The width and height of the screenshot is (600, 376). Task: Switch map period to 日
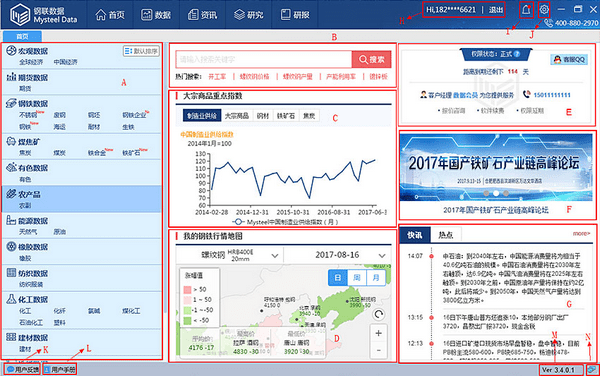[338, 277]
